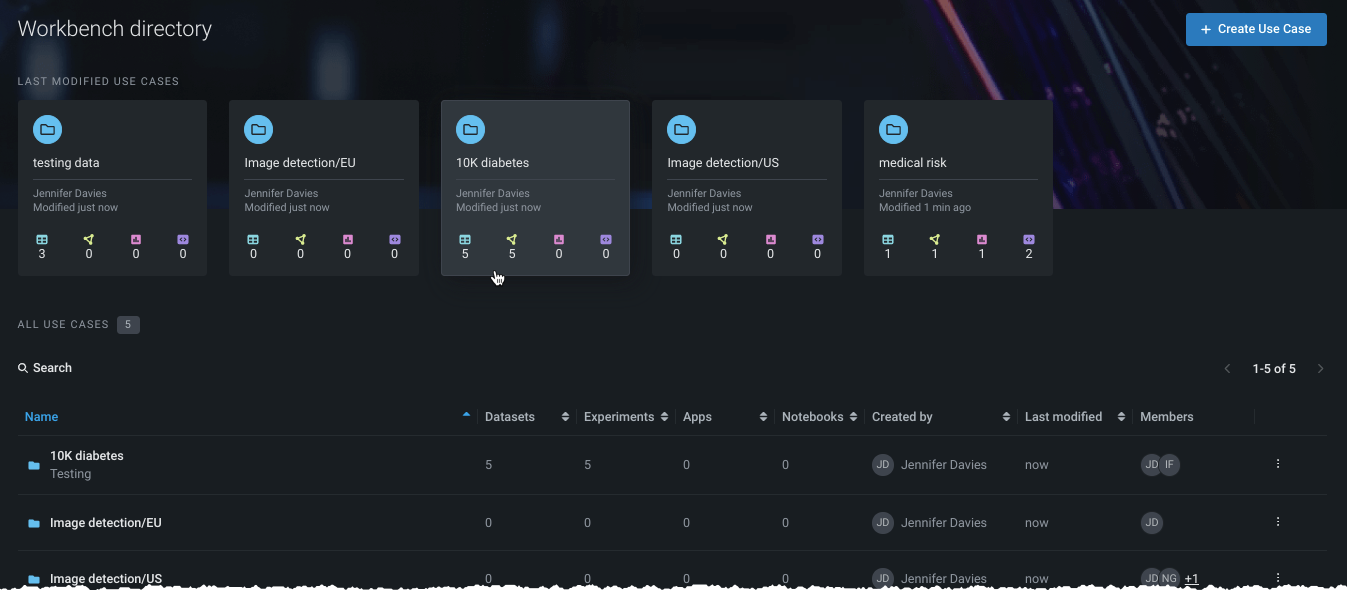Click apps icon on testing data card
Image resolution: width=1347 pixels, height=590 pixels.
(x=136, y=240)
